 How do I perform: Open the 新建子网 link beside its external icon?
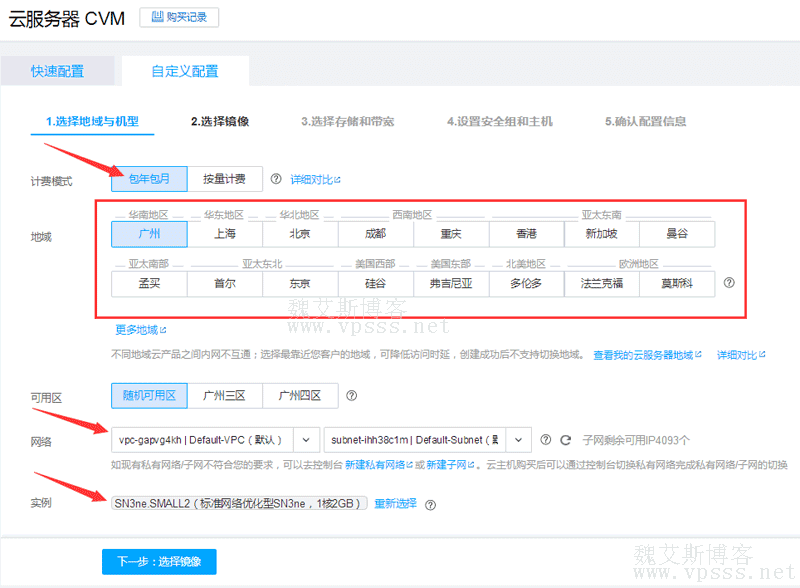(449, 466)
